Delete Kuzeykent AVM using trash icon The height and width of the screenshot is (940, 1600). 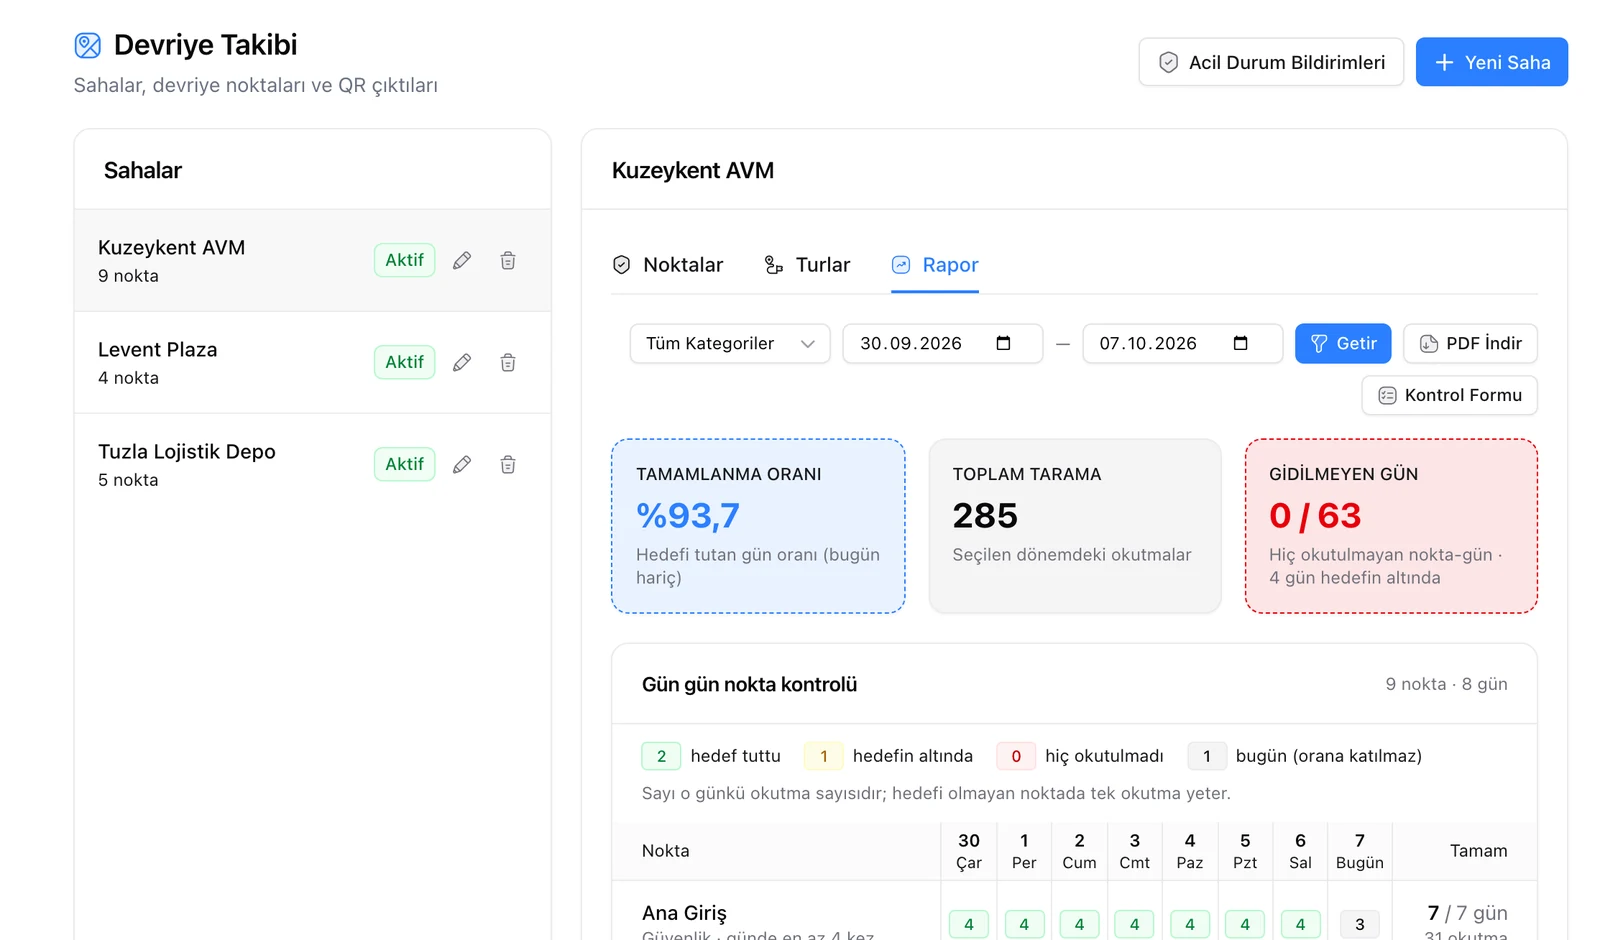508,260
